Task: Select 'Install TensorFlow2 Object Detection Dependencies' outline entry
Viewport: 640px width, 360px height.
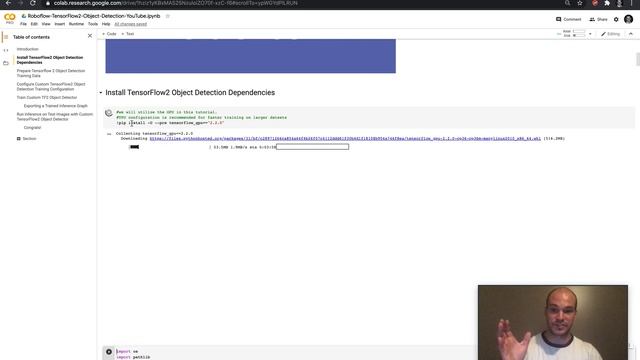Action: (50, 60)
